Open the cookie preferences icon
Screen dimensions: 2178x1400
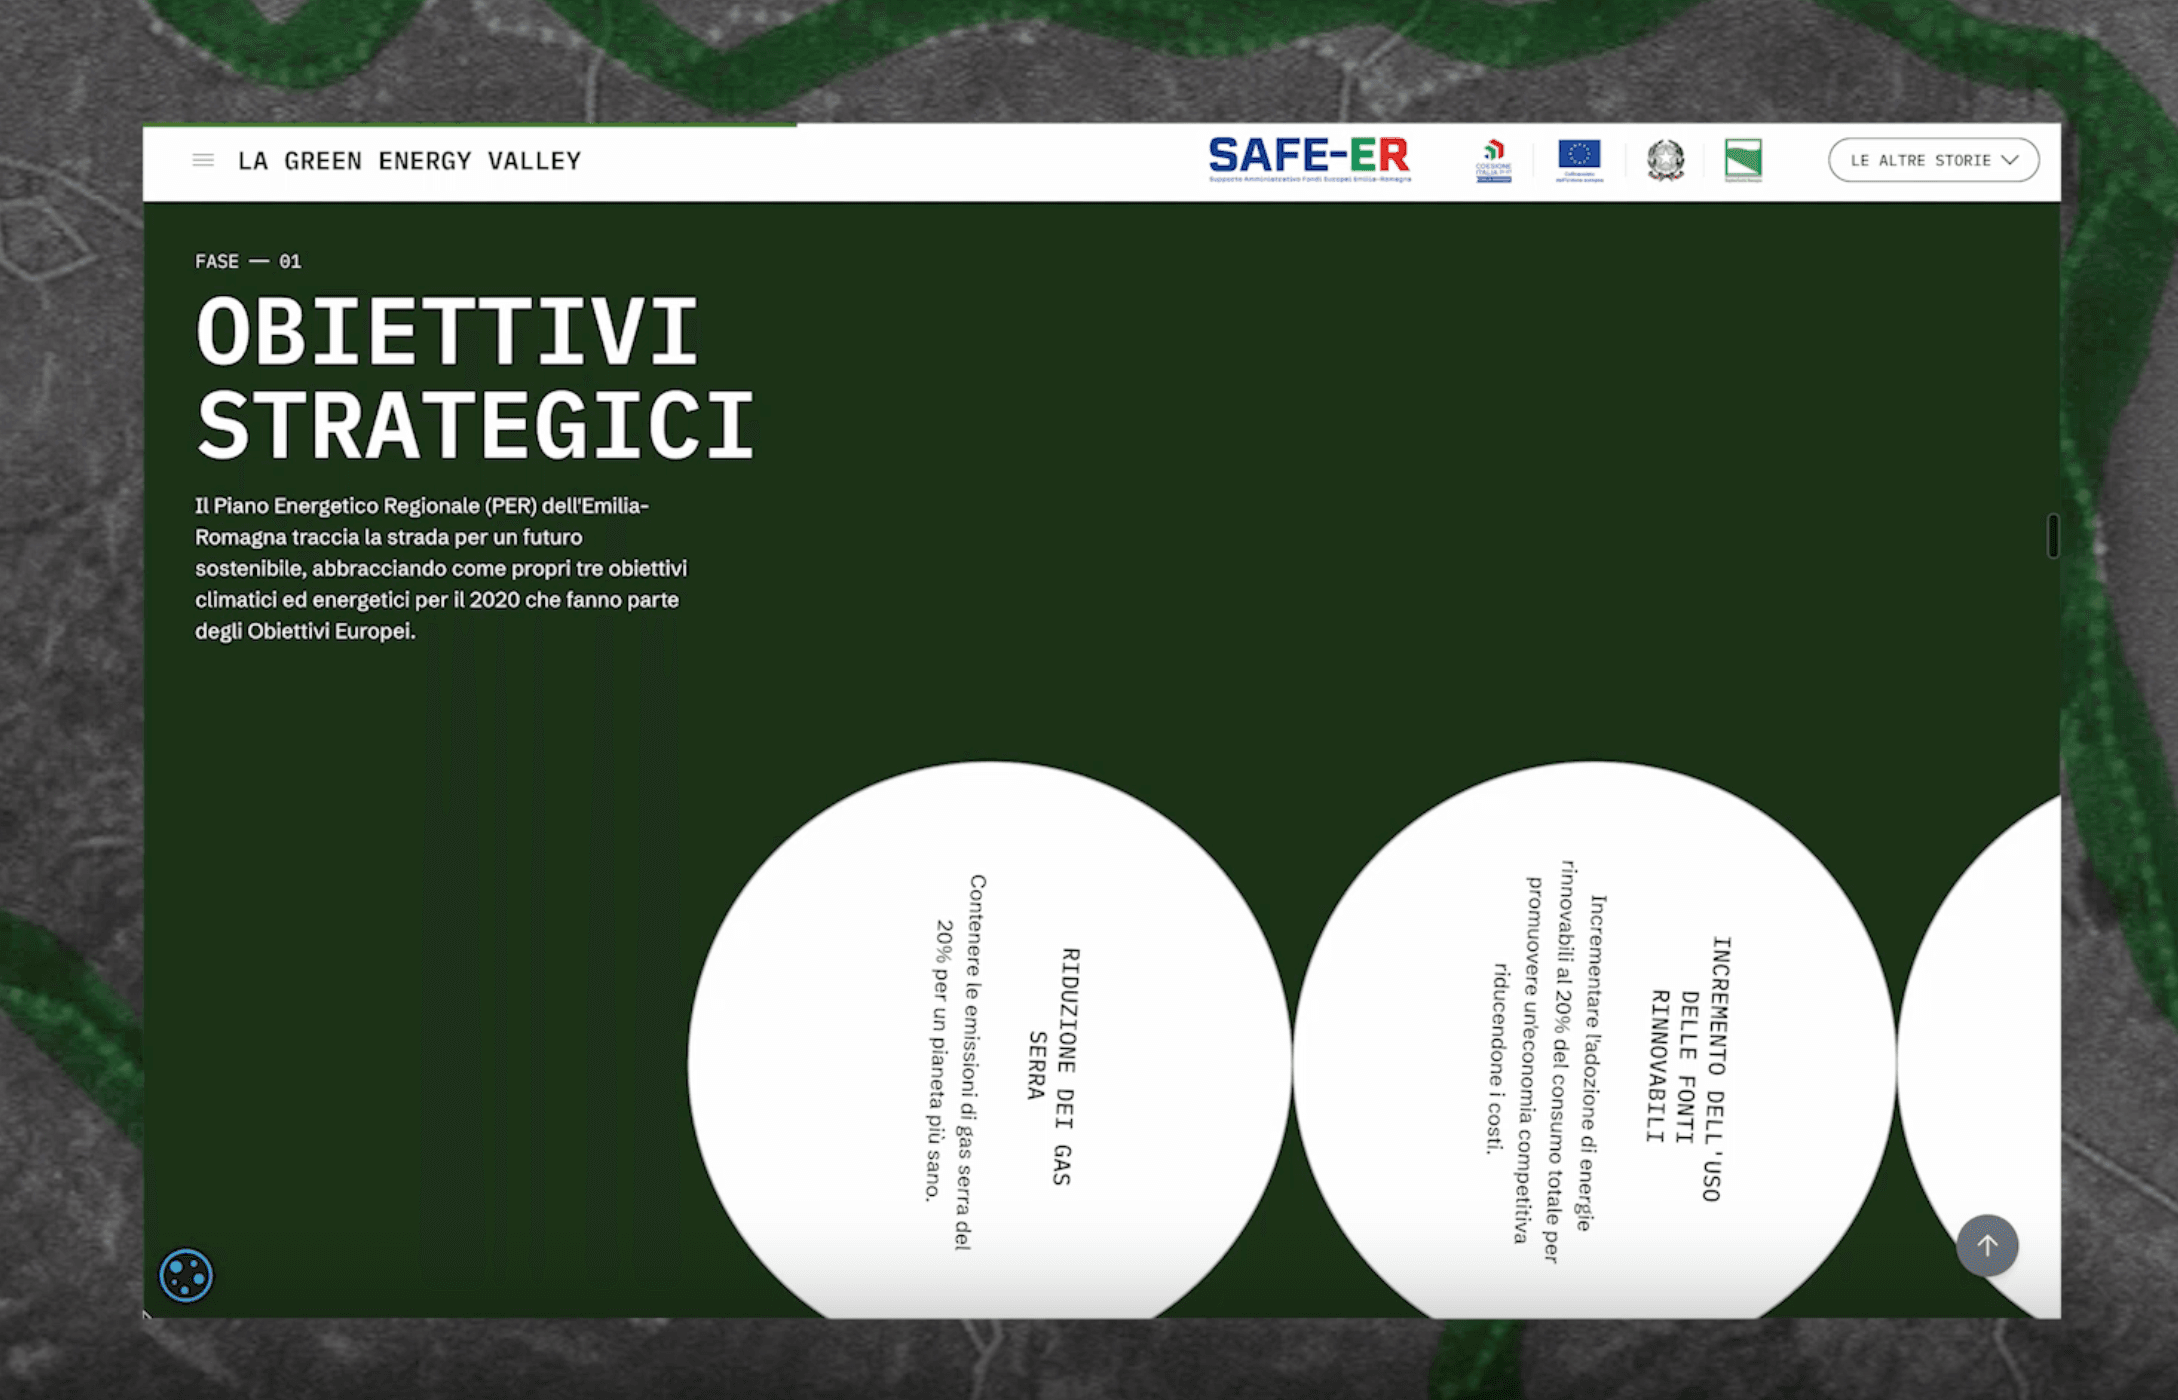[x=186, y=1275]
